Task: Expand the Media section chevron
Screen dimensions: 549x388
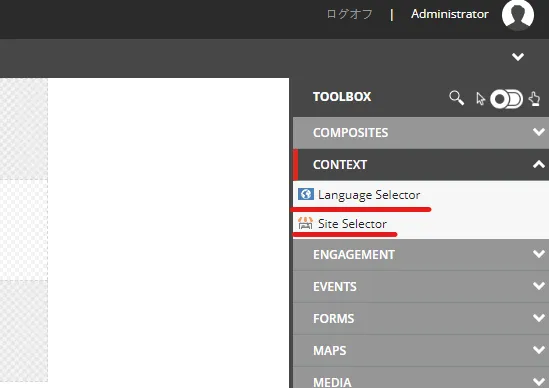Action: coord(538,381)
